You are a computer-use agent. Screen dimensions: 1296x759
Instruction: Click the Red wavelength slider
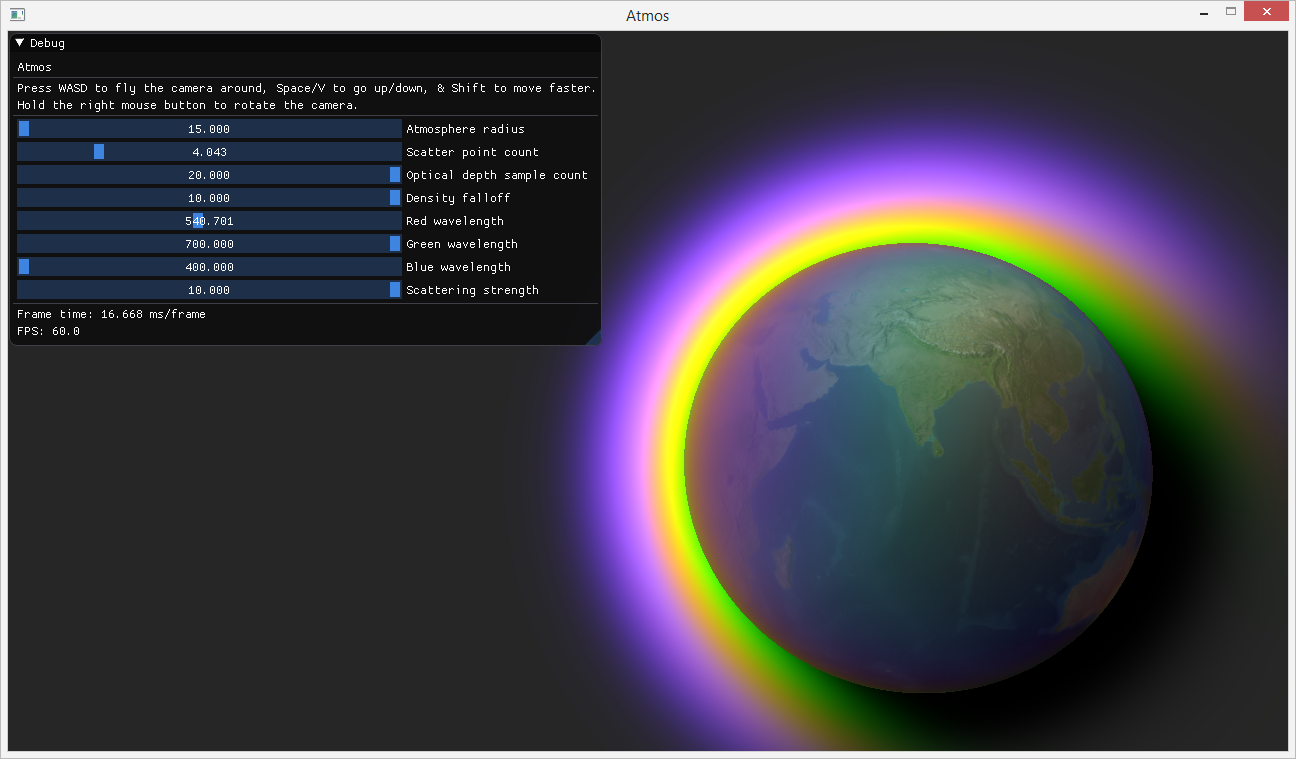[209, 221]
